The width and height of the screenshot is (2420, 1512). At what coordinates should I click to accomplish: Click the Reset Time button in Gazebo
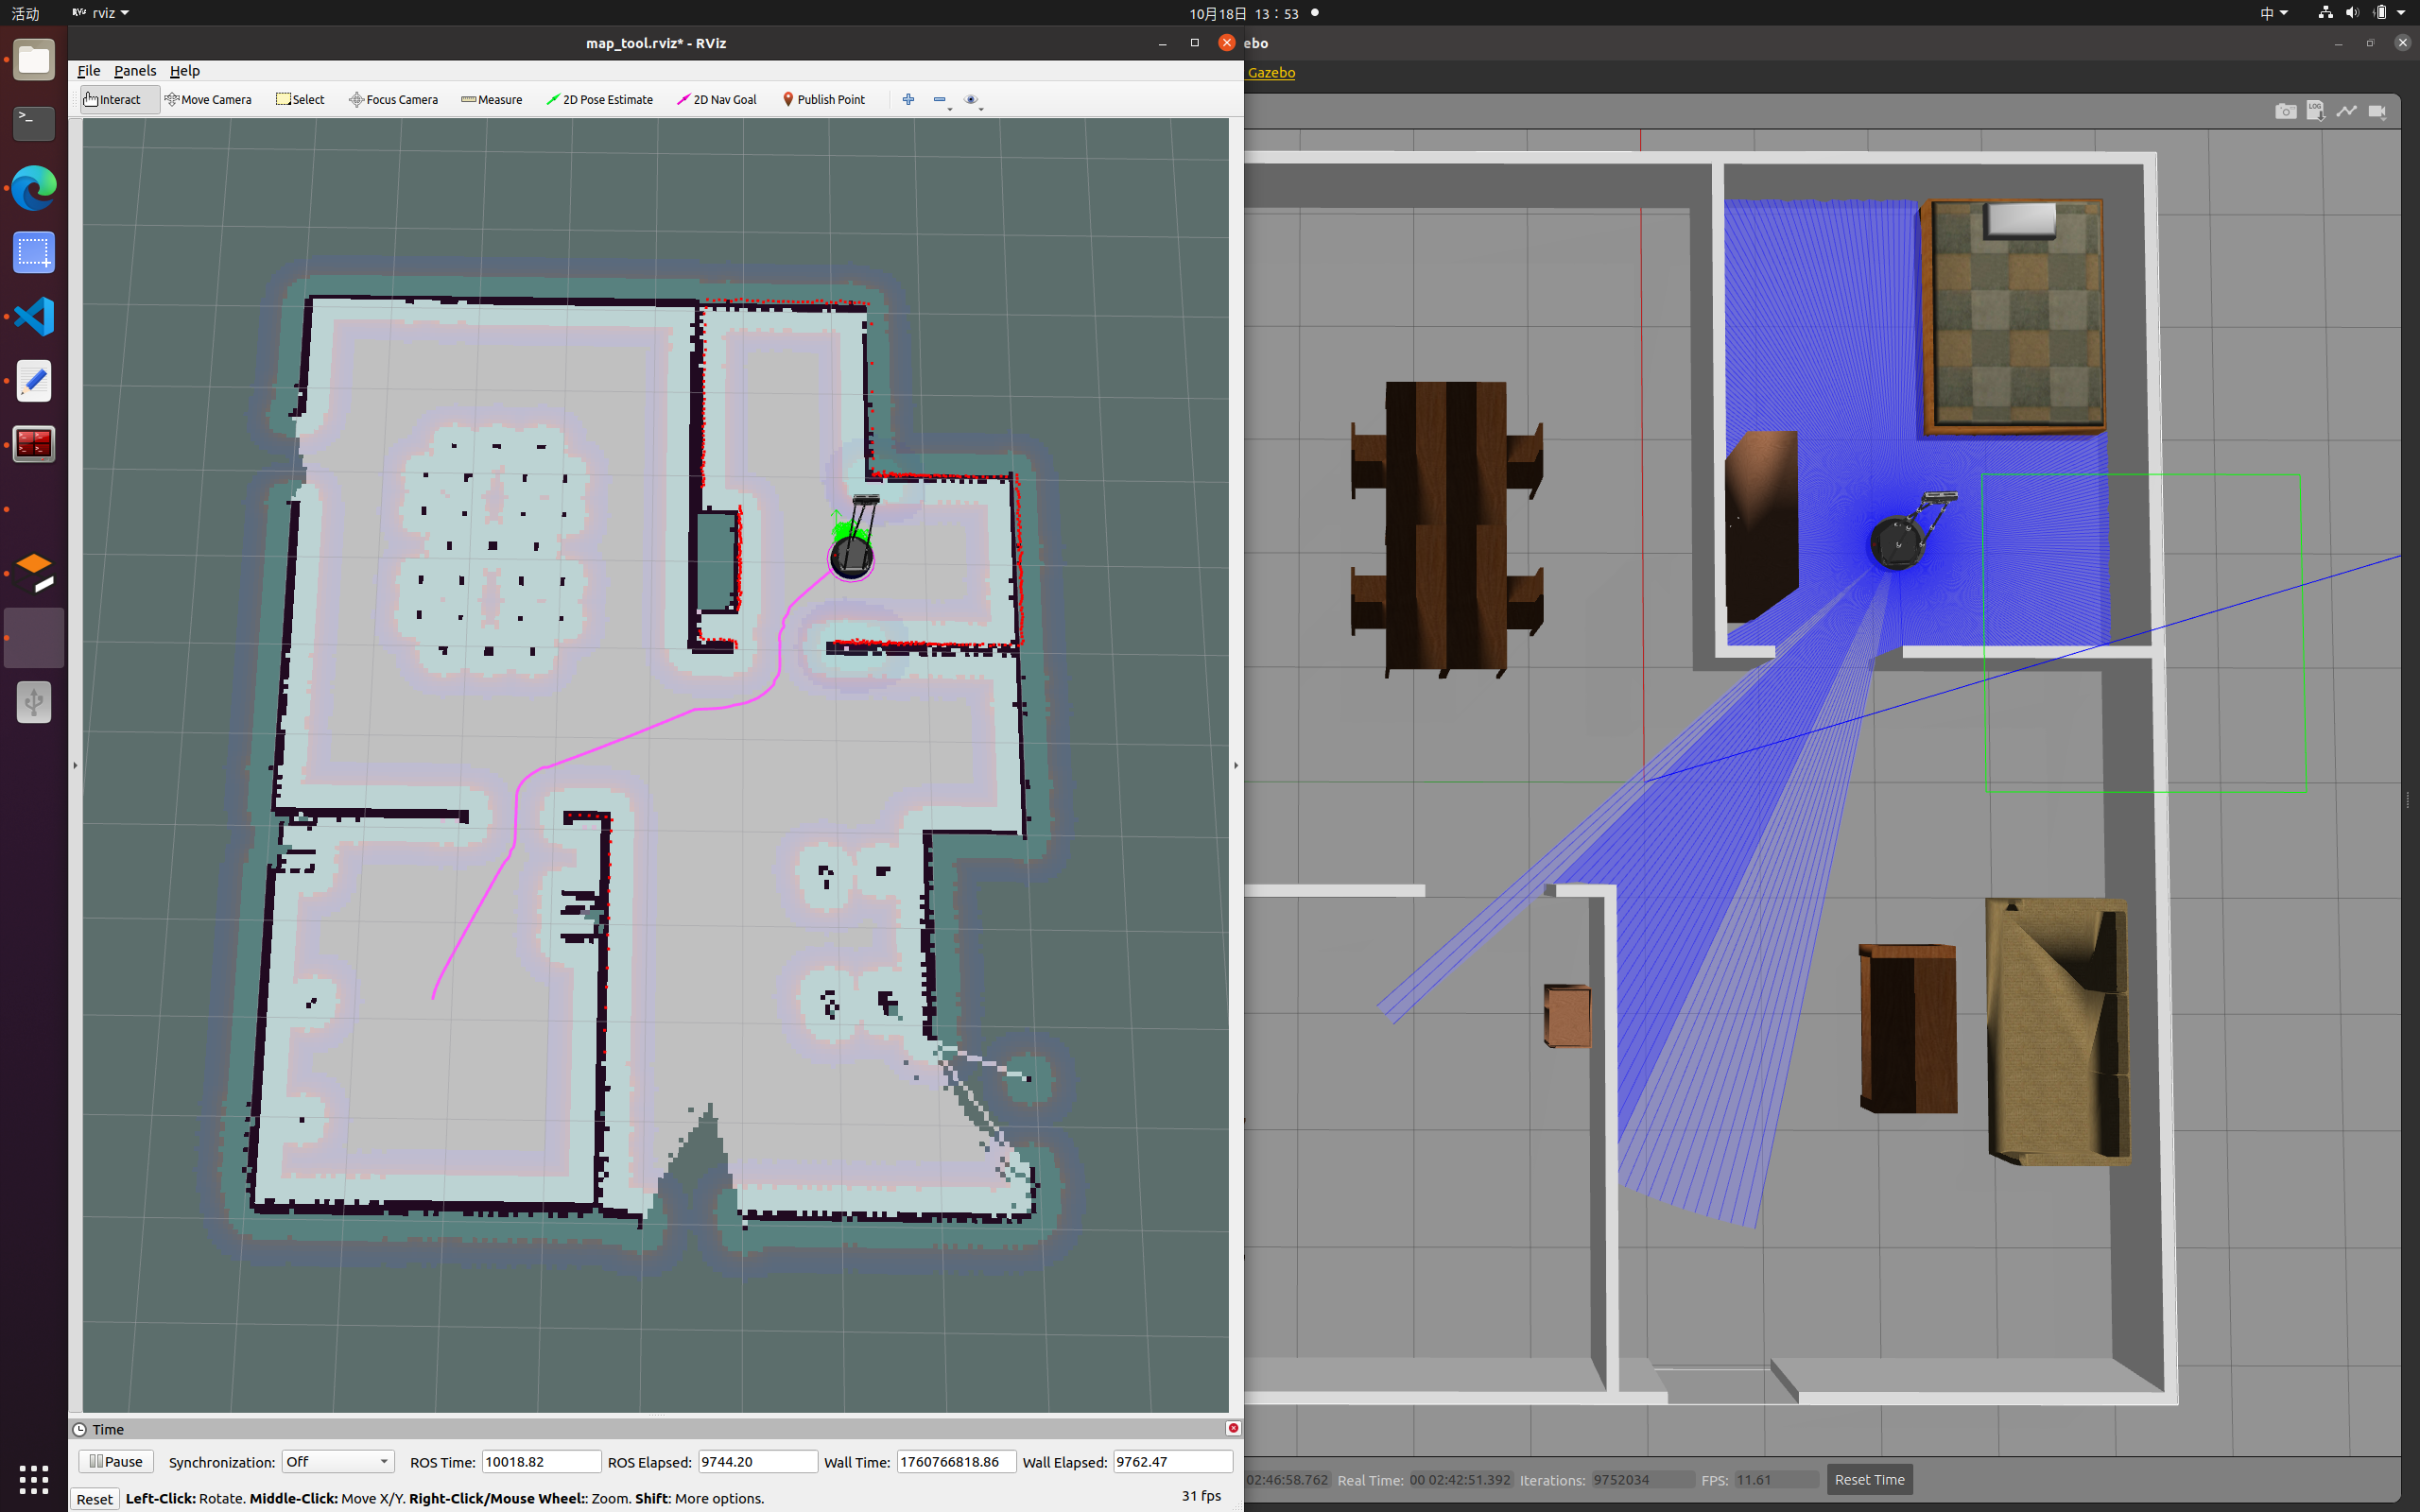point(1868,1479)
